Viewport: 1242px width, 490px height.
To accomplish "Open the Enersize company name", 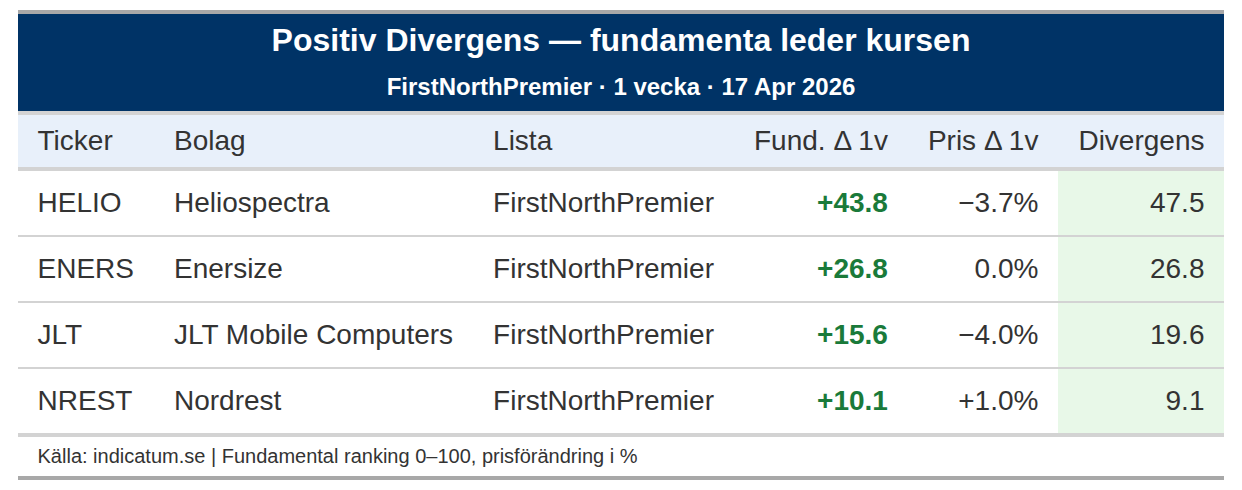I will pyautogui.click(x=228, y=269).
